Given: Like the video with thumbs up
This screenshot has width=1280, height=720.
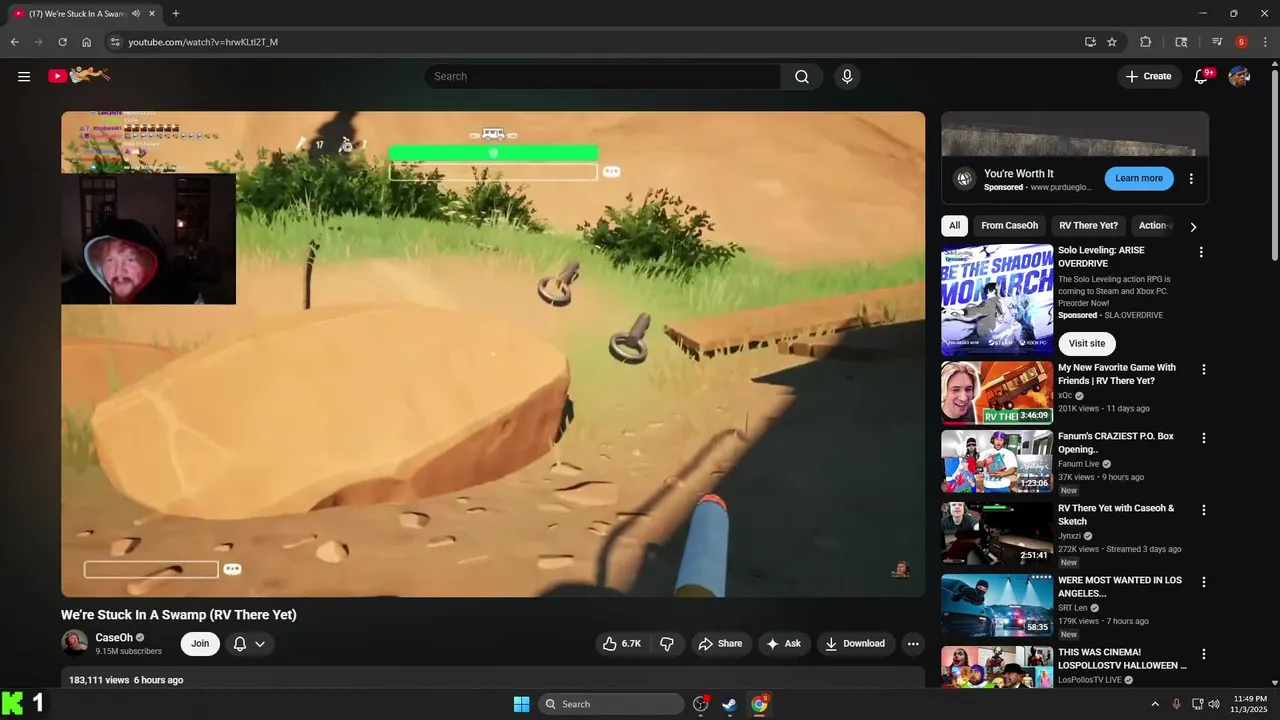Looking at the screenshot, I should (621, 644).
